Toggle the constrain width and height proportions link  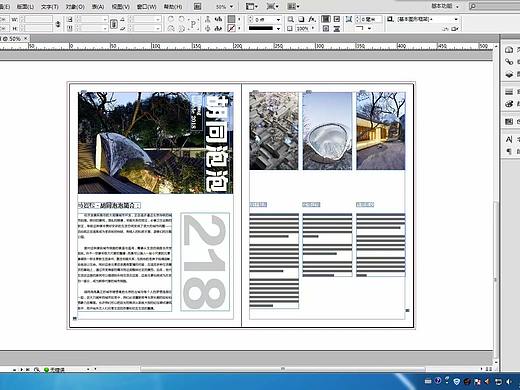tap(58, 24)
